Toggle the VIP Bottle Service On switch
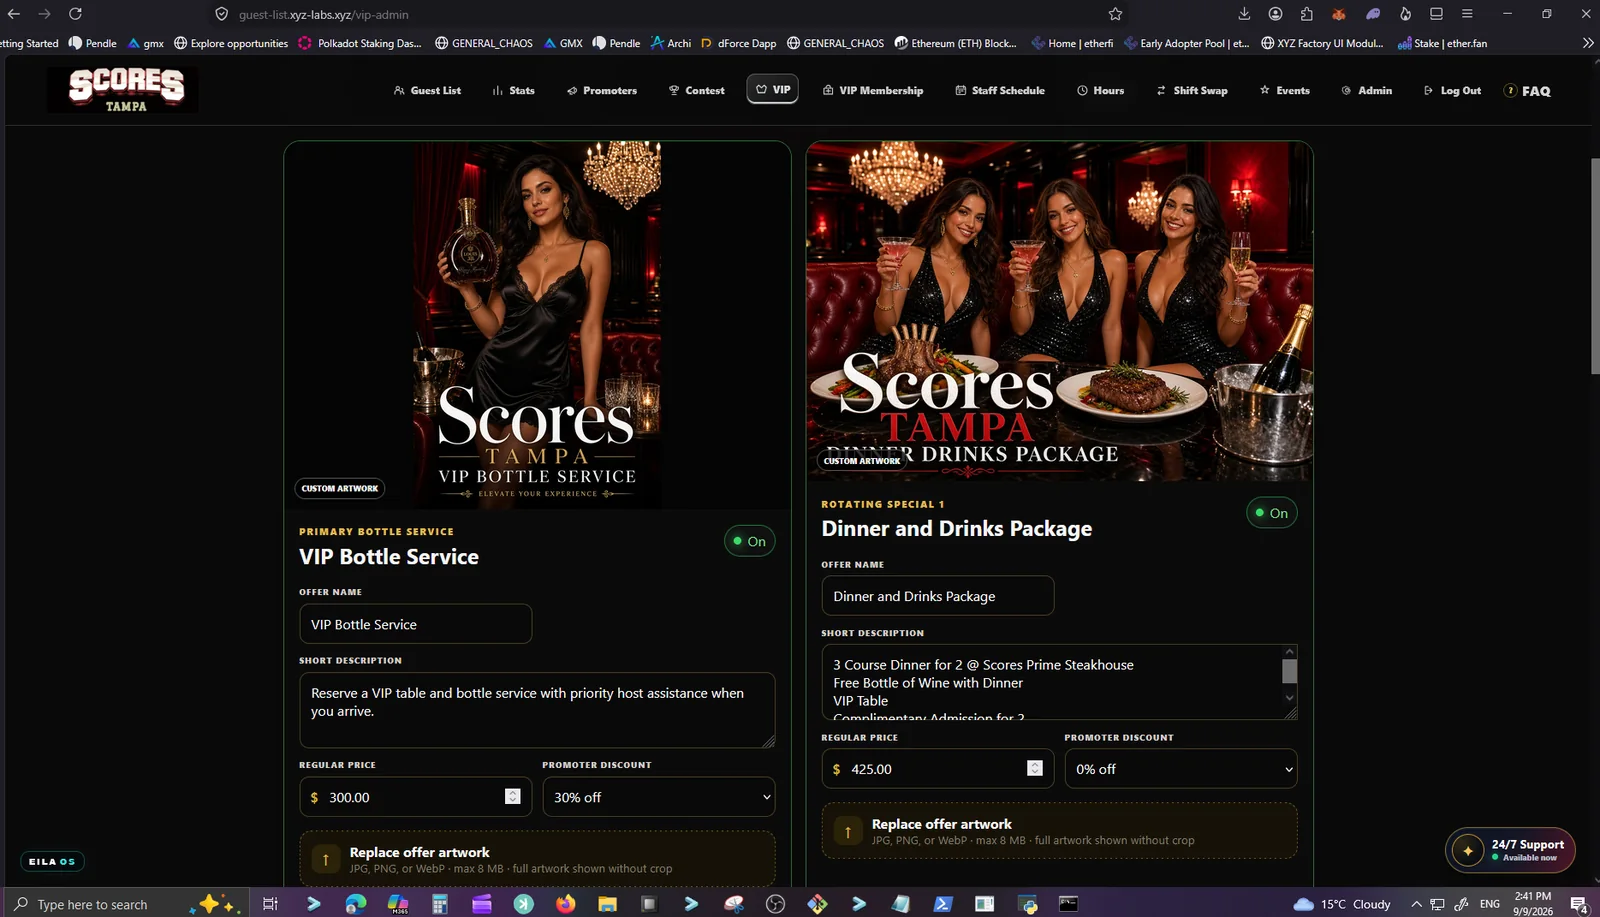The image size is (1600, 917). pos(749,541)
